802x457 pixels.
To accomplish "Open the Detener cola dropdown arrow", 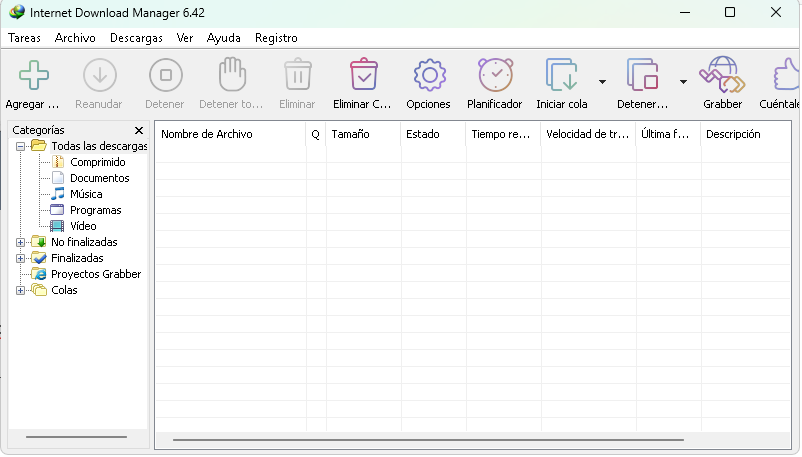I will pyautogui.click(x=683, y=82).
